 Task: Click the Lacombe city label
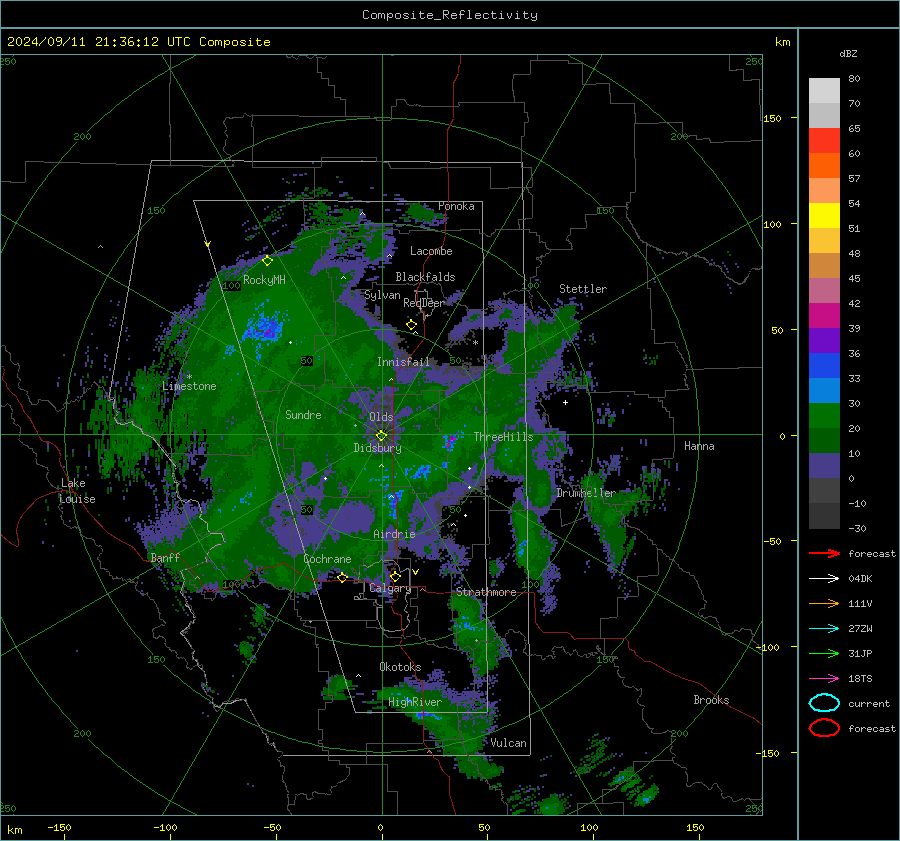(x=431, y=251)
